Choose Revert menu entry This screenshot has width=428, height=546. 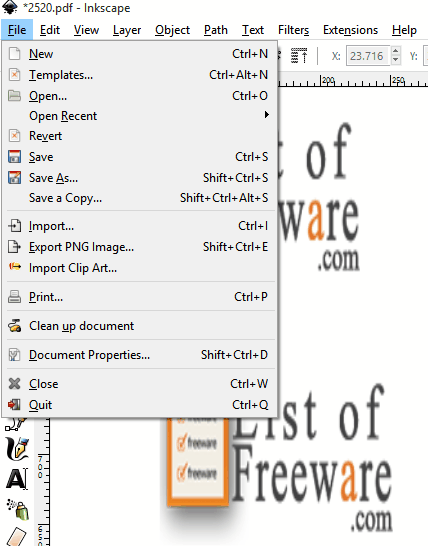[140, 136]
